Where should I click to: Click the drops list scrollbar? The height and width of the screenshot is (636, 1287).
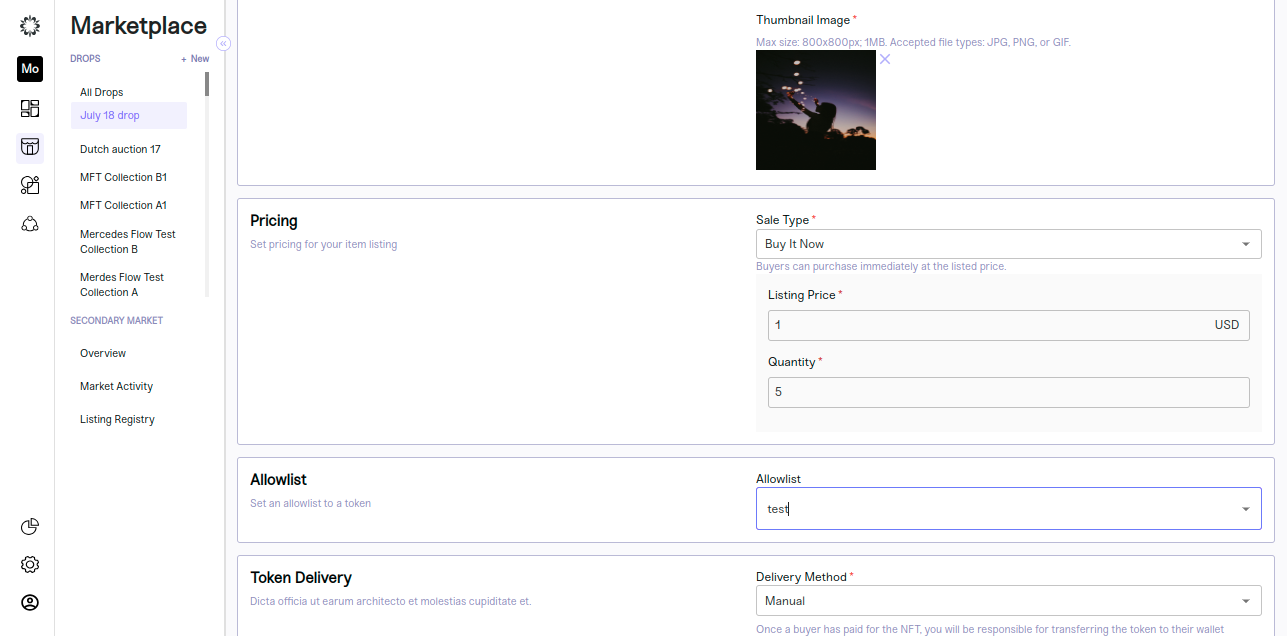[207, 84]
